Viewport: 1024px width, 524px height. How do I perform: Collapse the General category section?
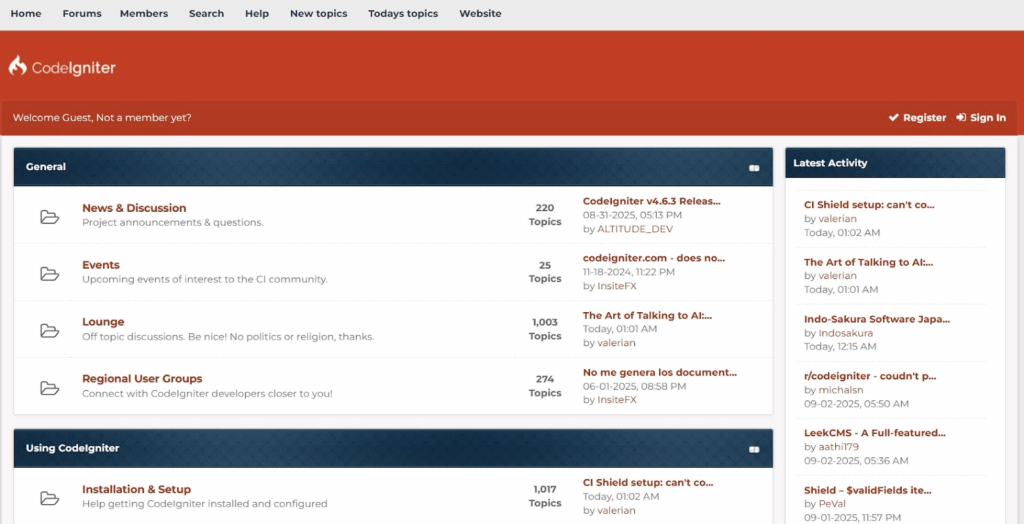pos(754,168)
